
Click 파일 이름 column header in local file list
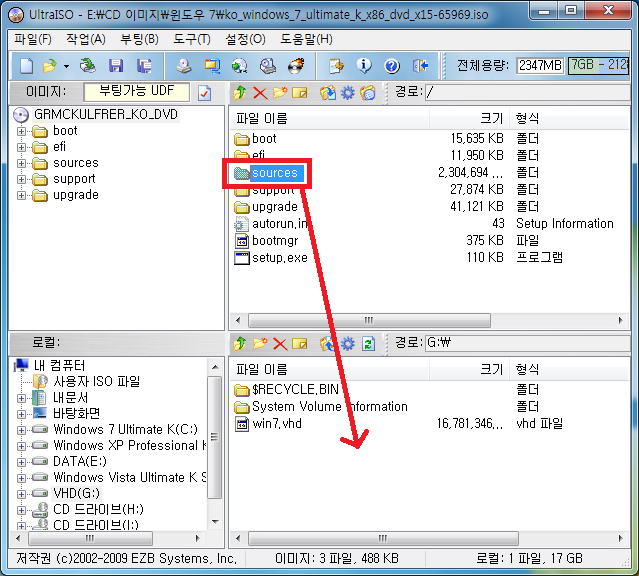point(329,369)
